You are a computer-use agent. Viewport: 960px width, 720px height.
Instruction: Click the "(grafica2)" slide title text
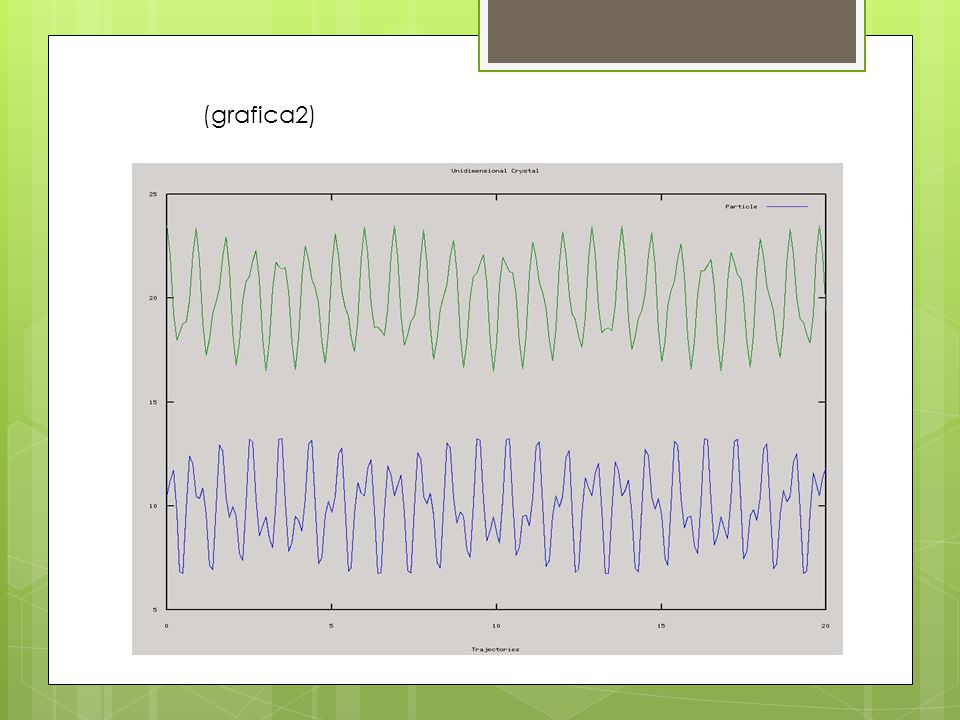[x=259, y=115]
